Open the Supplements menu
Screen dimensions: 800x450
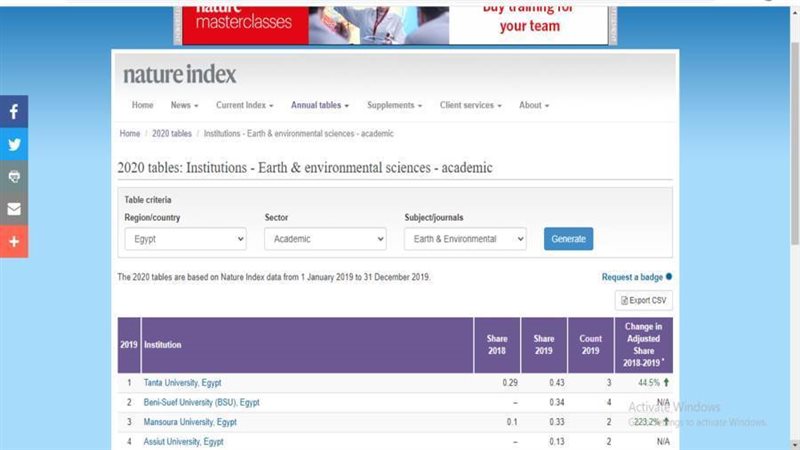click(394, 105)
